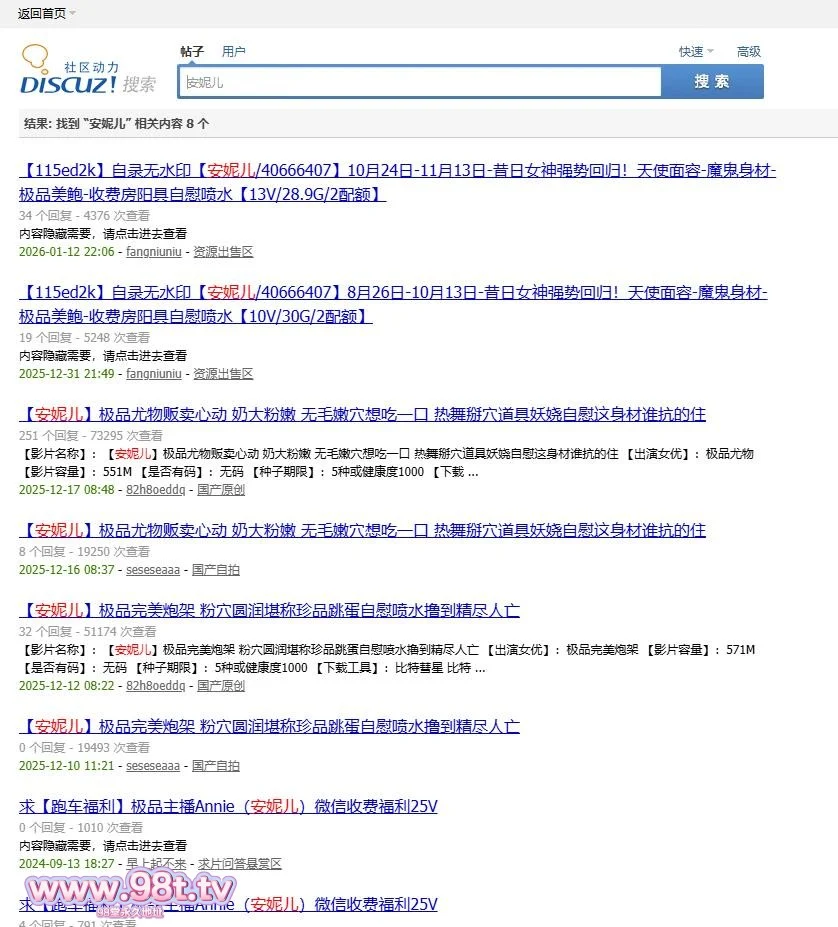Image resolution: width=838 pixels, height=927 pixels.
Task: Open author 早上起不来 profile link
Action: tap(156, 864)
